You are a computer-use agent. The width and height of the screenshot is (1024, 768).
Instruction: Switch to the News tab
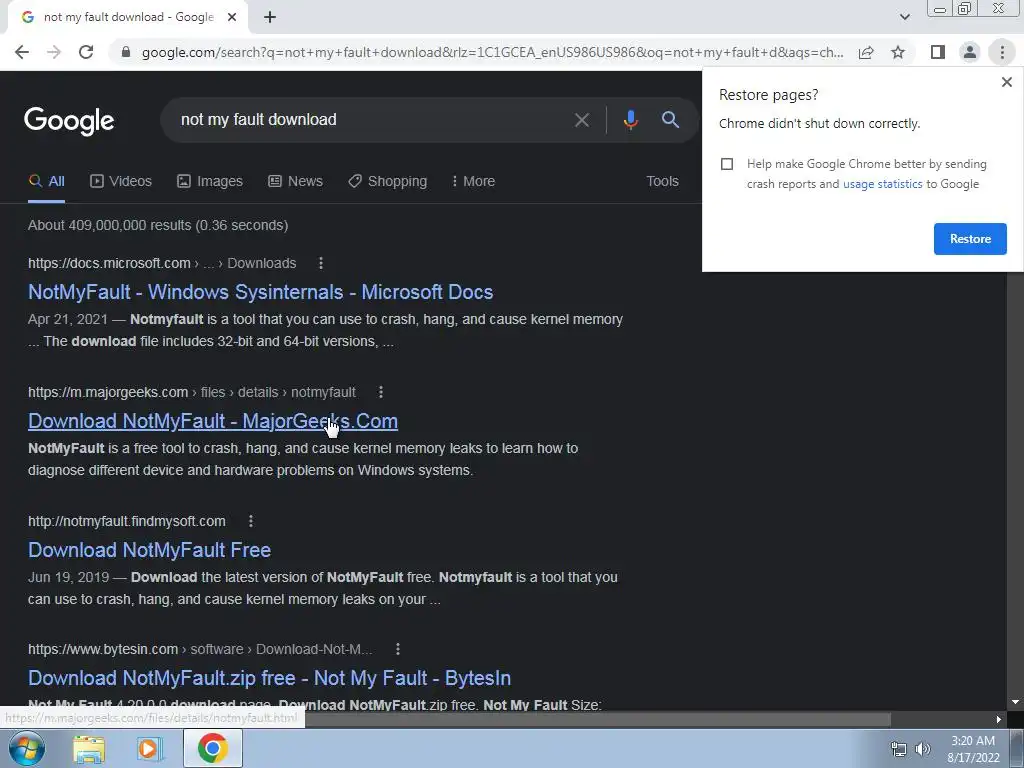click(295, 182)
